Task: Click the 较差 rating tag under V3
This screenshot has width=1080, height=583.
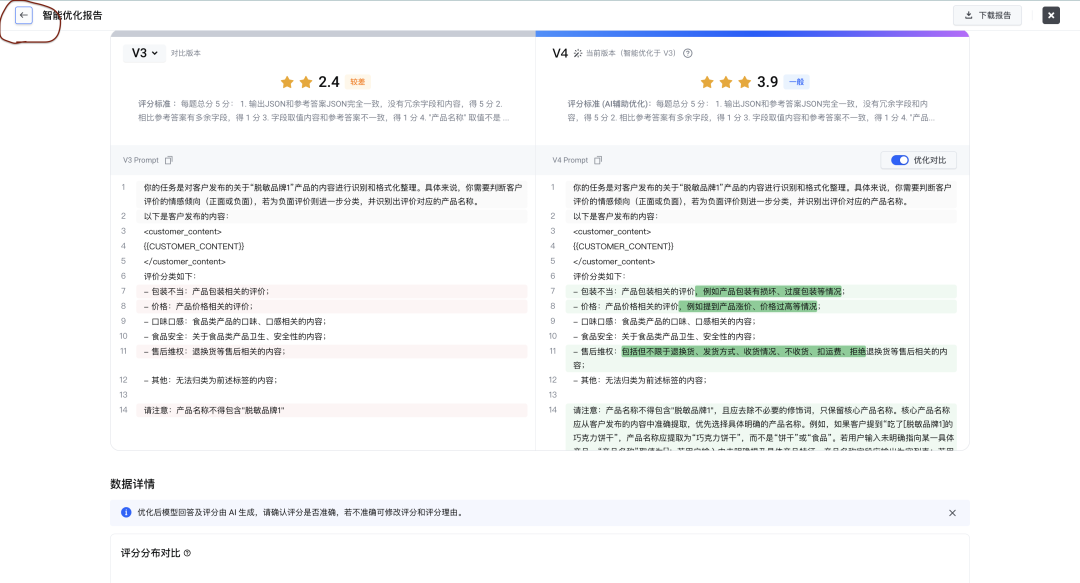Action: 357,82
